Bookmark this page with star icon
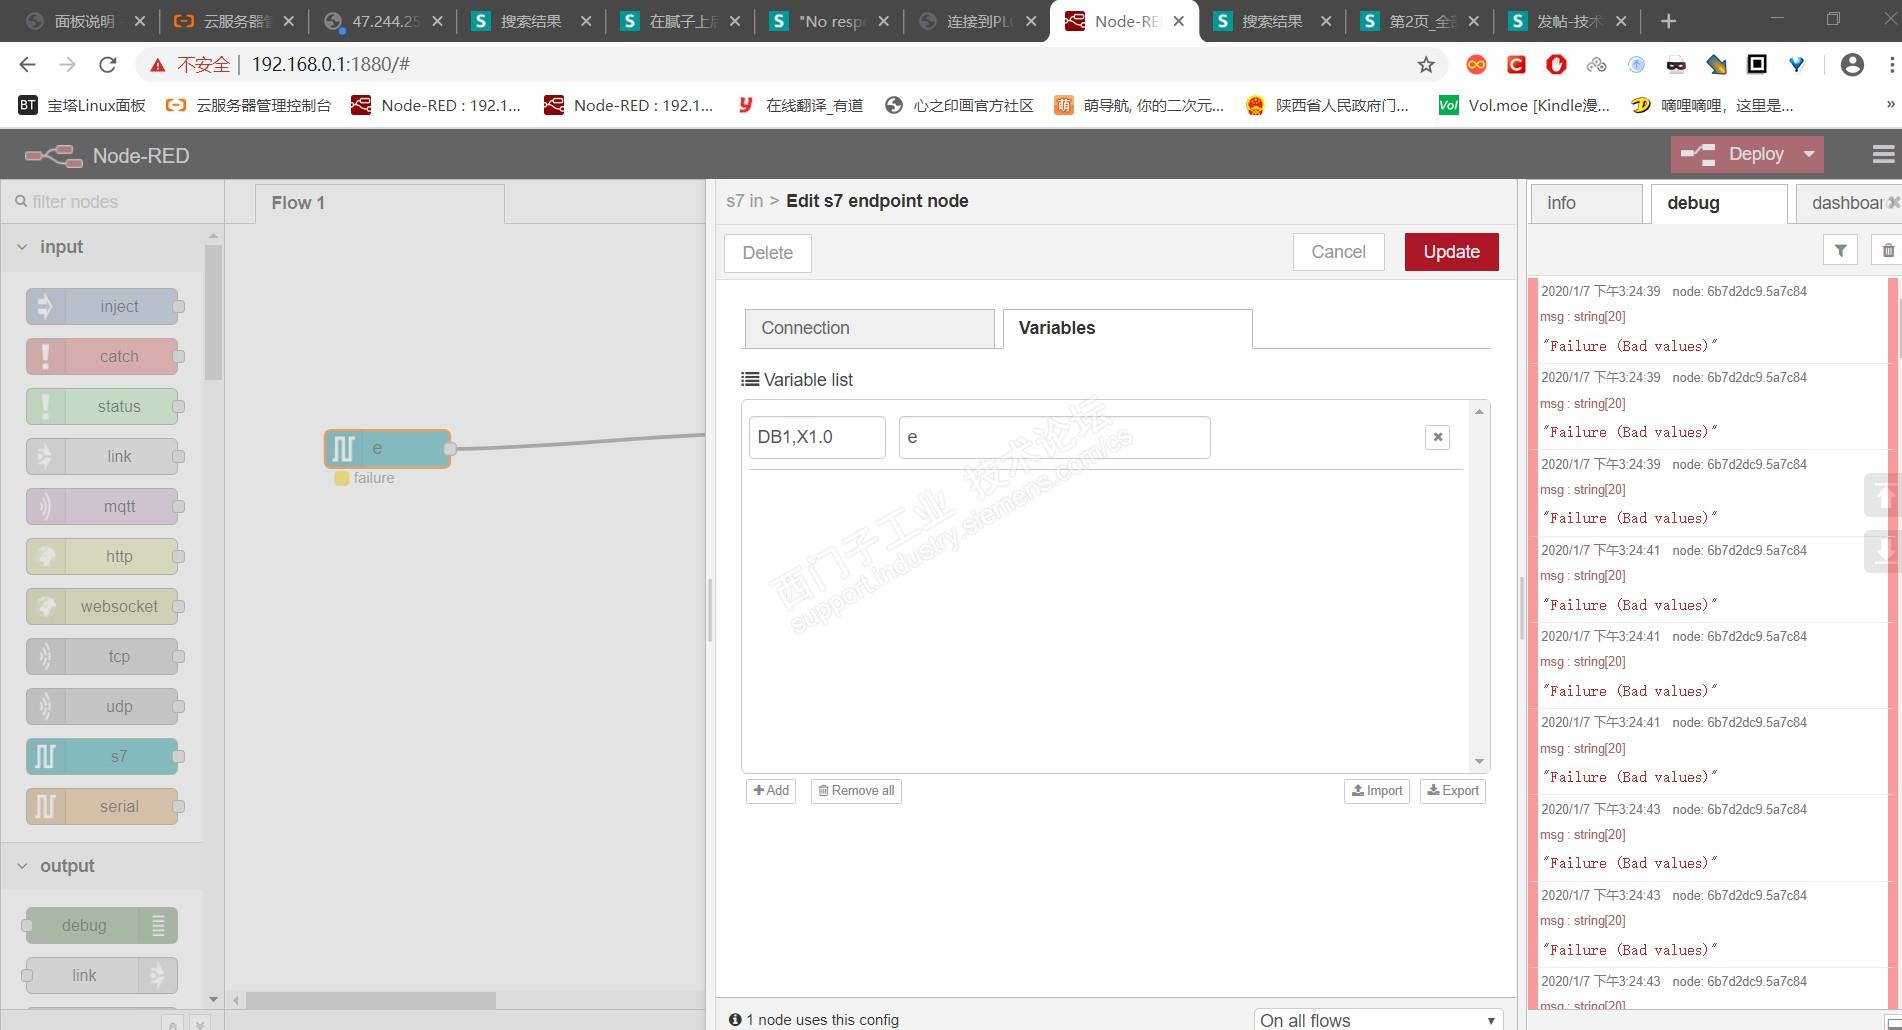 tap(1426, 65)
